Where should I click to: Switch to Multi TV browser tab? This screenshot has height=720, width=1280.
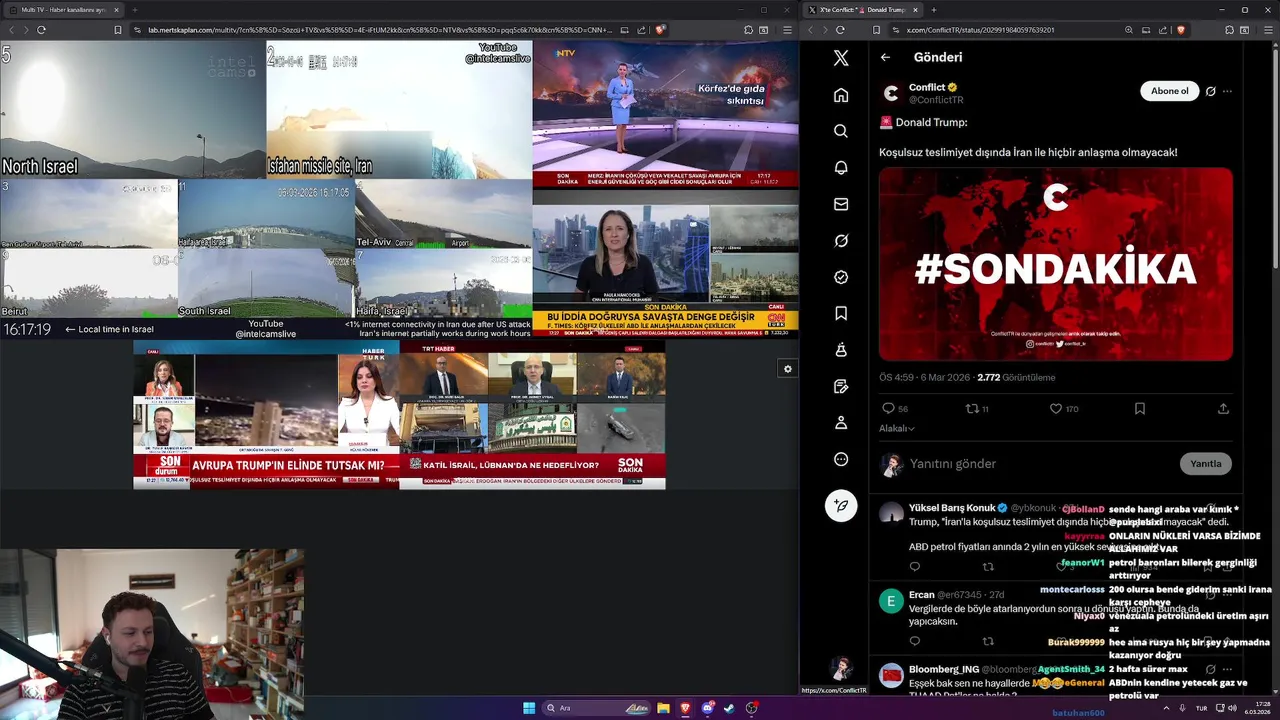tap(66, 10)
